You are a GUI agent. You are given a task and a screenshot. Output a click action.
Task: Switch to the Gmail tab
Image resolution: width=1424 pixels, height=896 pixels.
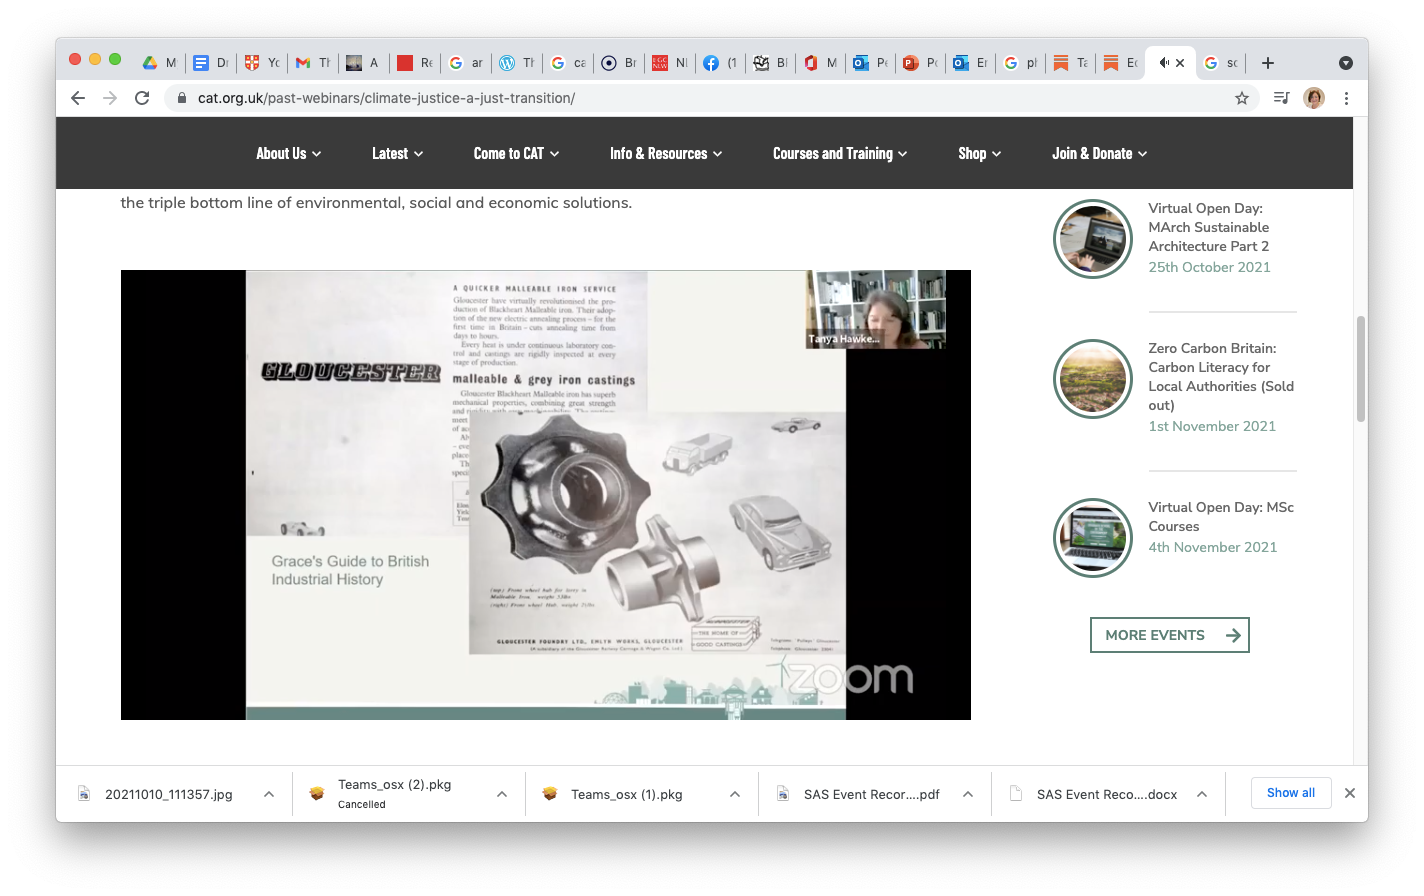[x=313, y=63]
